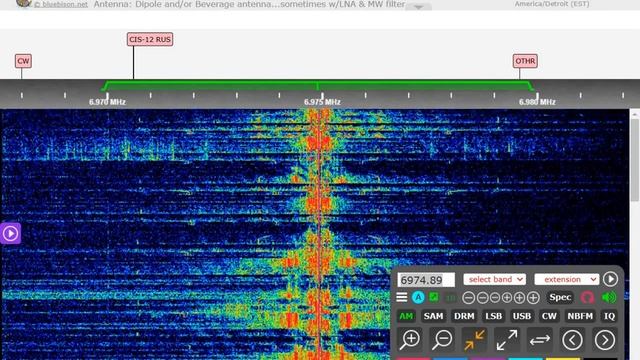Open the select band dropdown
The height and width of the screenshot is (360, 640).
point(494,279)
